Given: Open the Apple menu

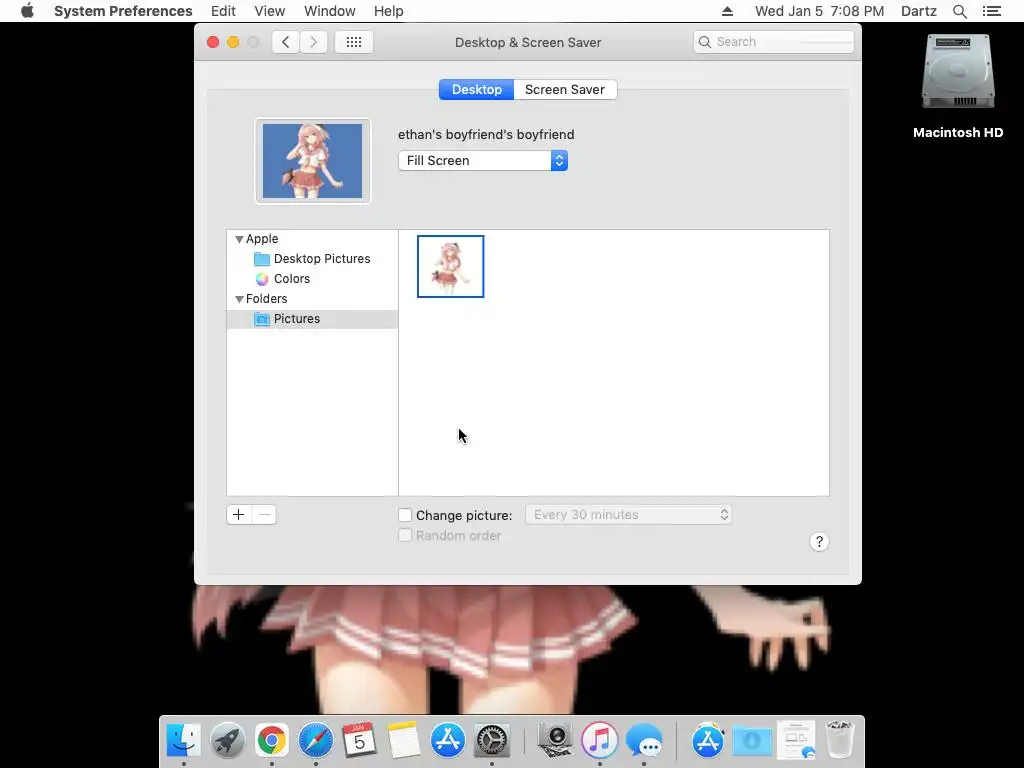Looking at the screenshot, I should coord(27,11).
